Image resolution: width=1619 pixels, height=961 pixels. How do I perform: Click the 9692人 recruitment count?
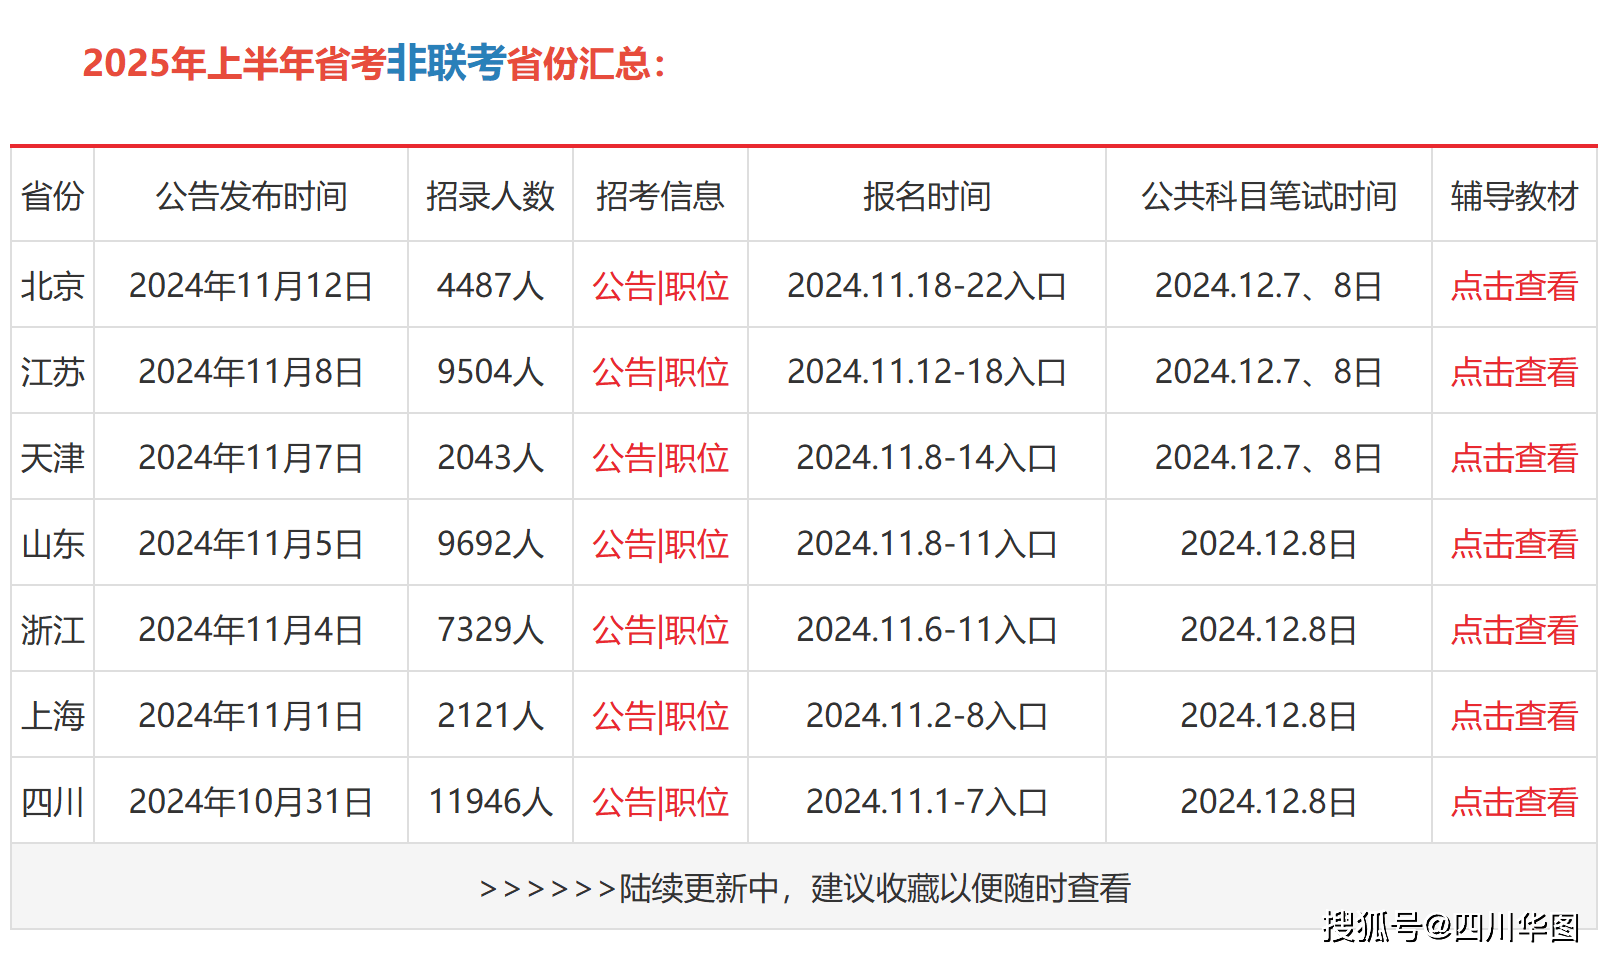coord(490,544)
